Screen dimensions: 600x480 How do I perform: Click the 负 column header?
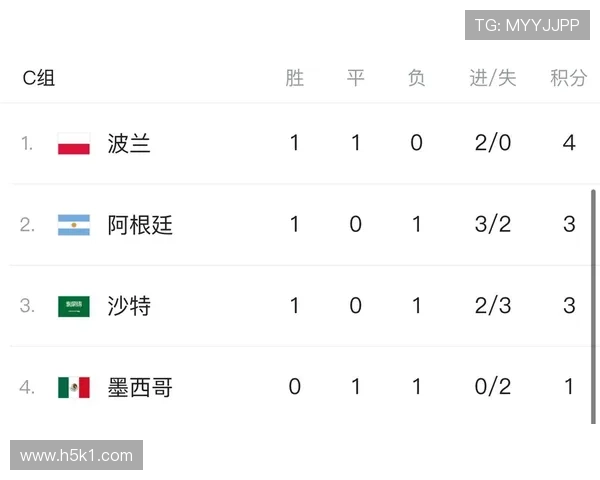(416, 78)
